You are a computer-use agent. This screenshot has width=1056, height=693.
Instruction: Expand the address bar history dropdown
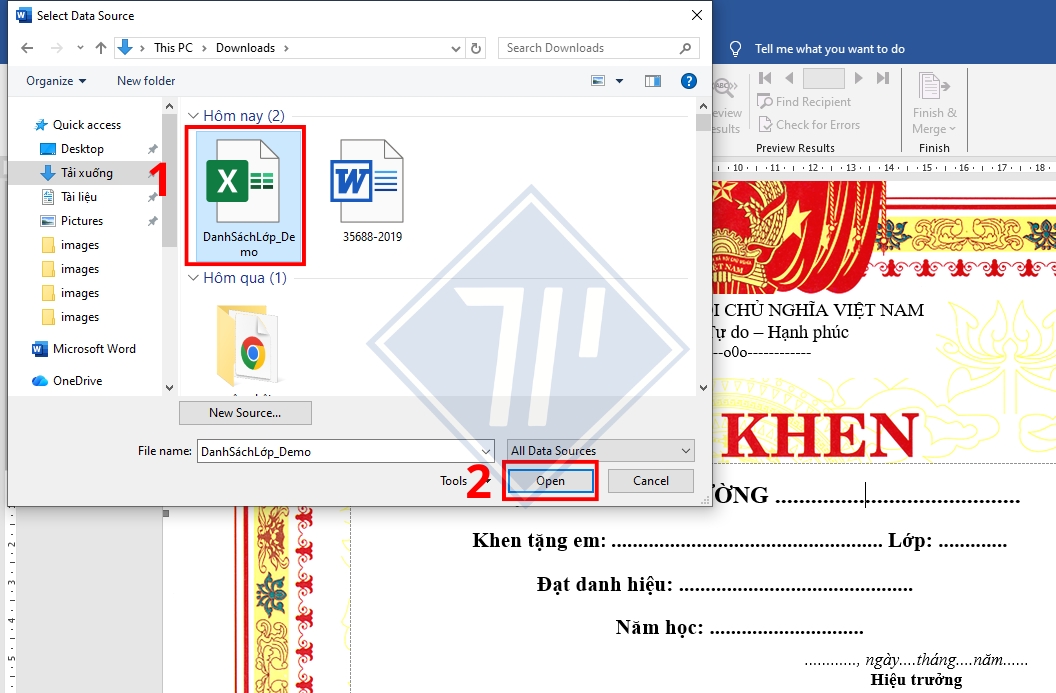[455, 48]
